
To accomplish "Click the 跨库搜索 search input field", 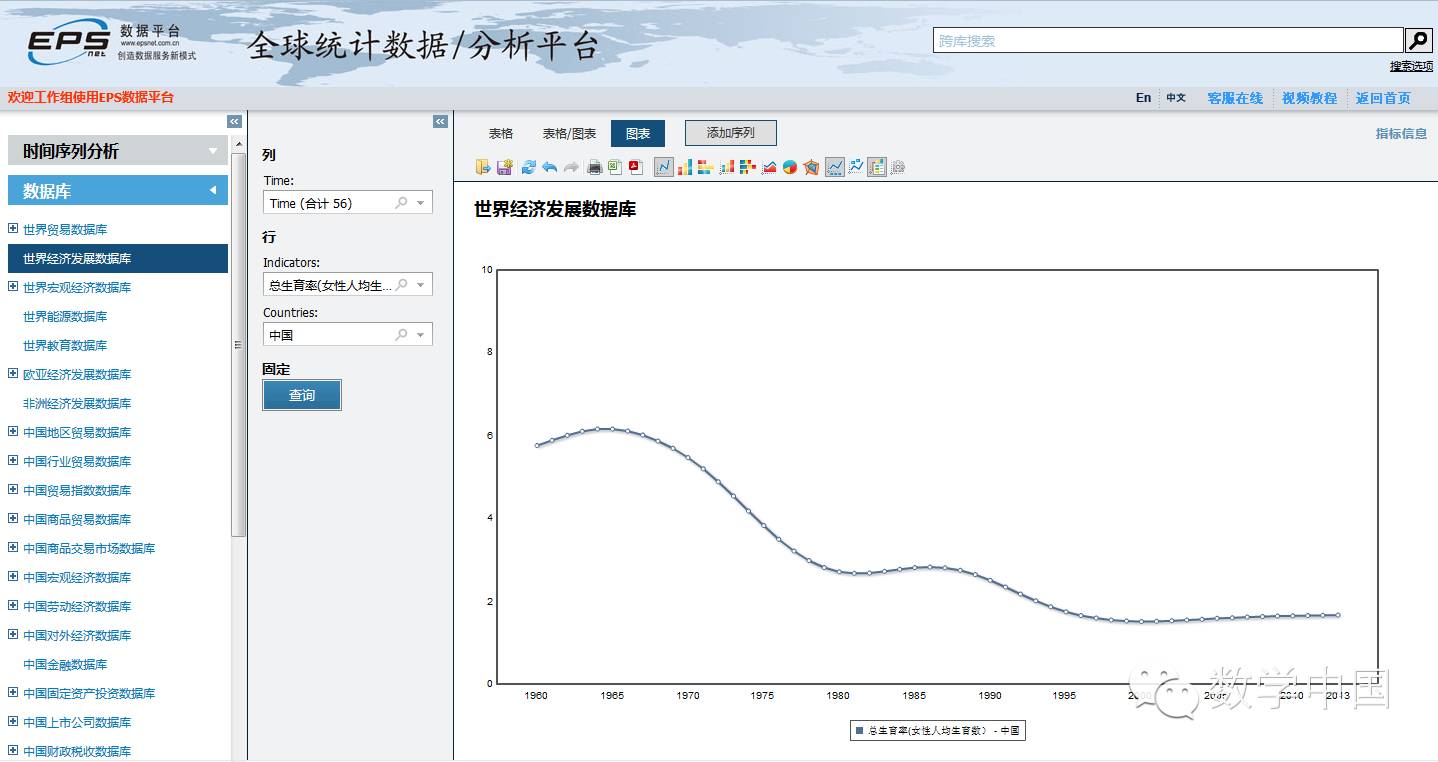I will point(1168,41).
